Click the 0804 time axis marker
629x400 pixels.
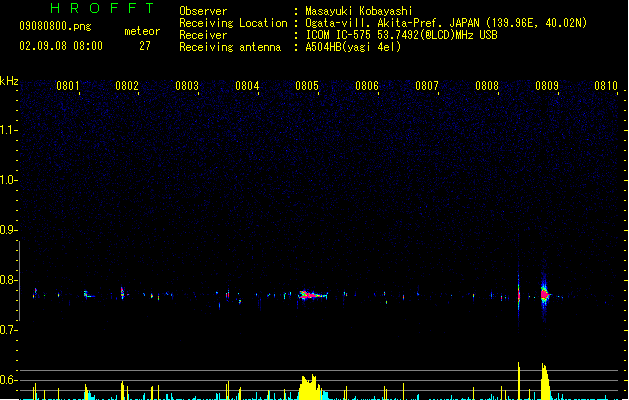coord(247,86)
